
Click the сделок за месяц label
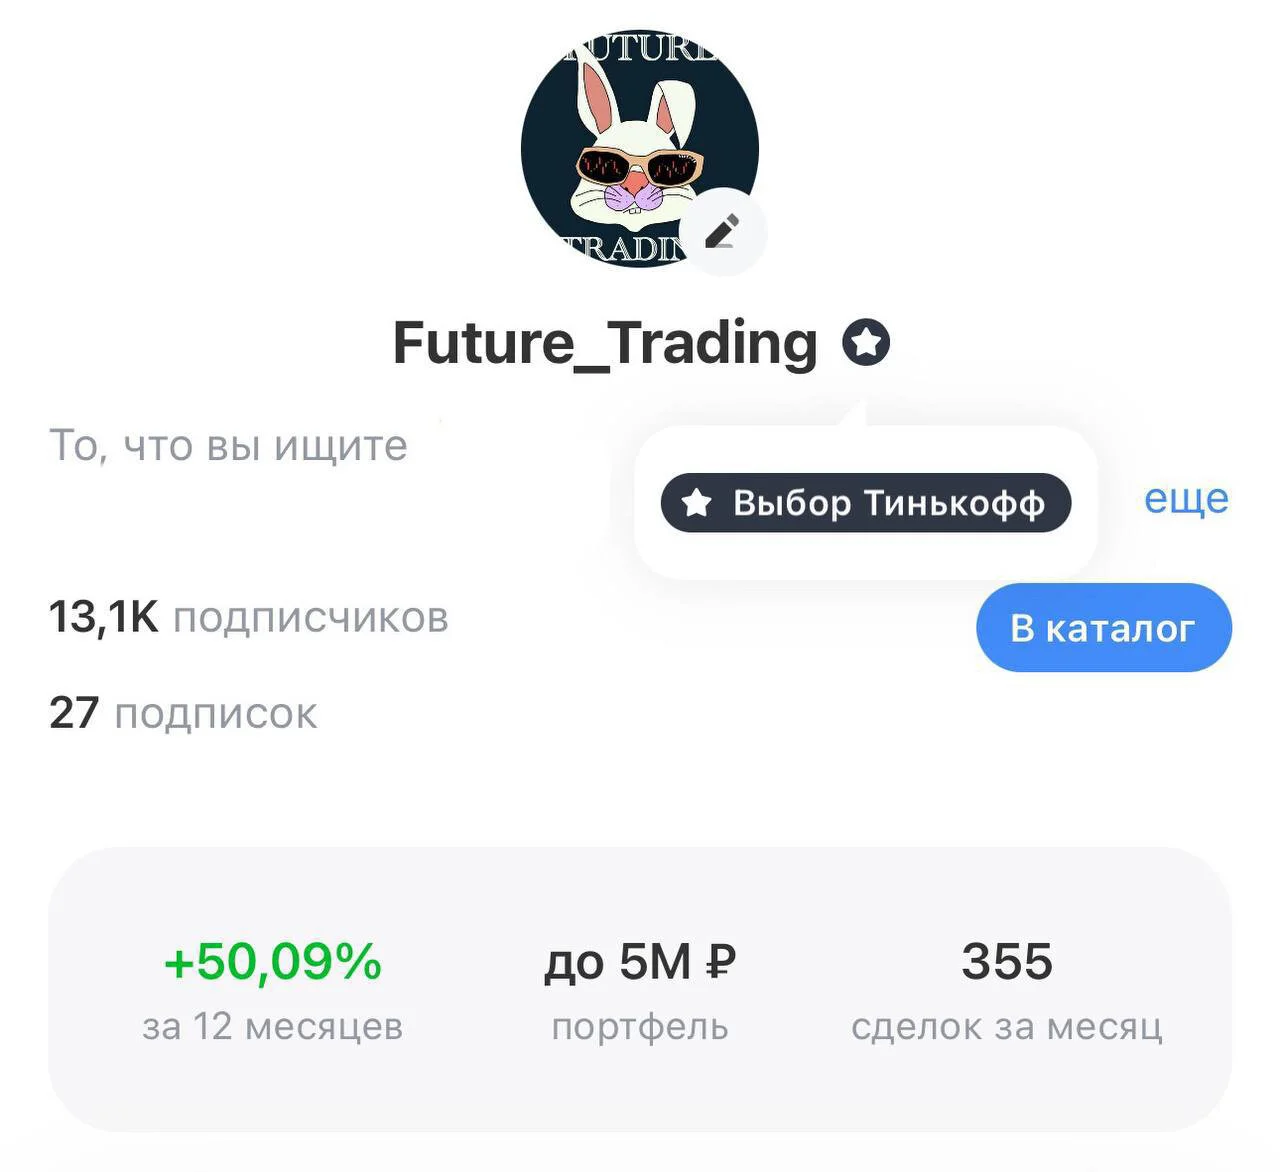tap(1007, 1027)
